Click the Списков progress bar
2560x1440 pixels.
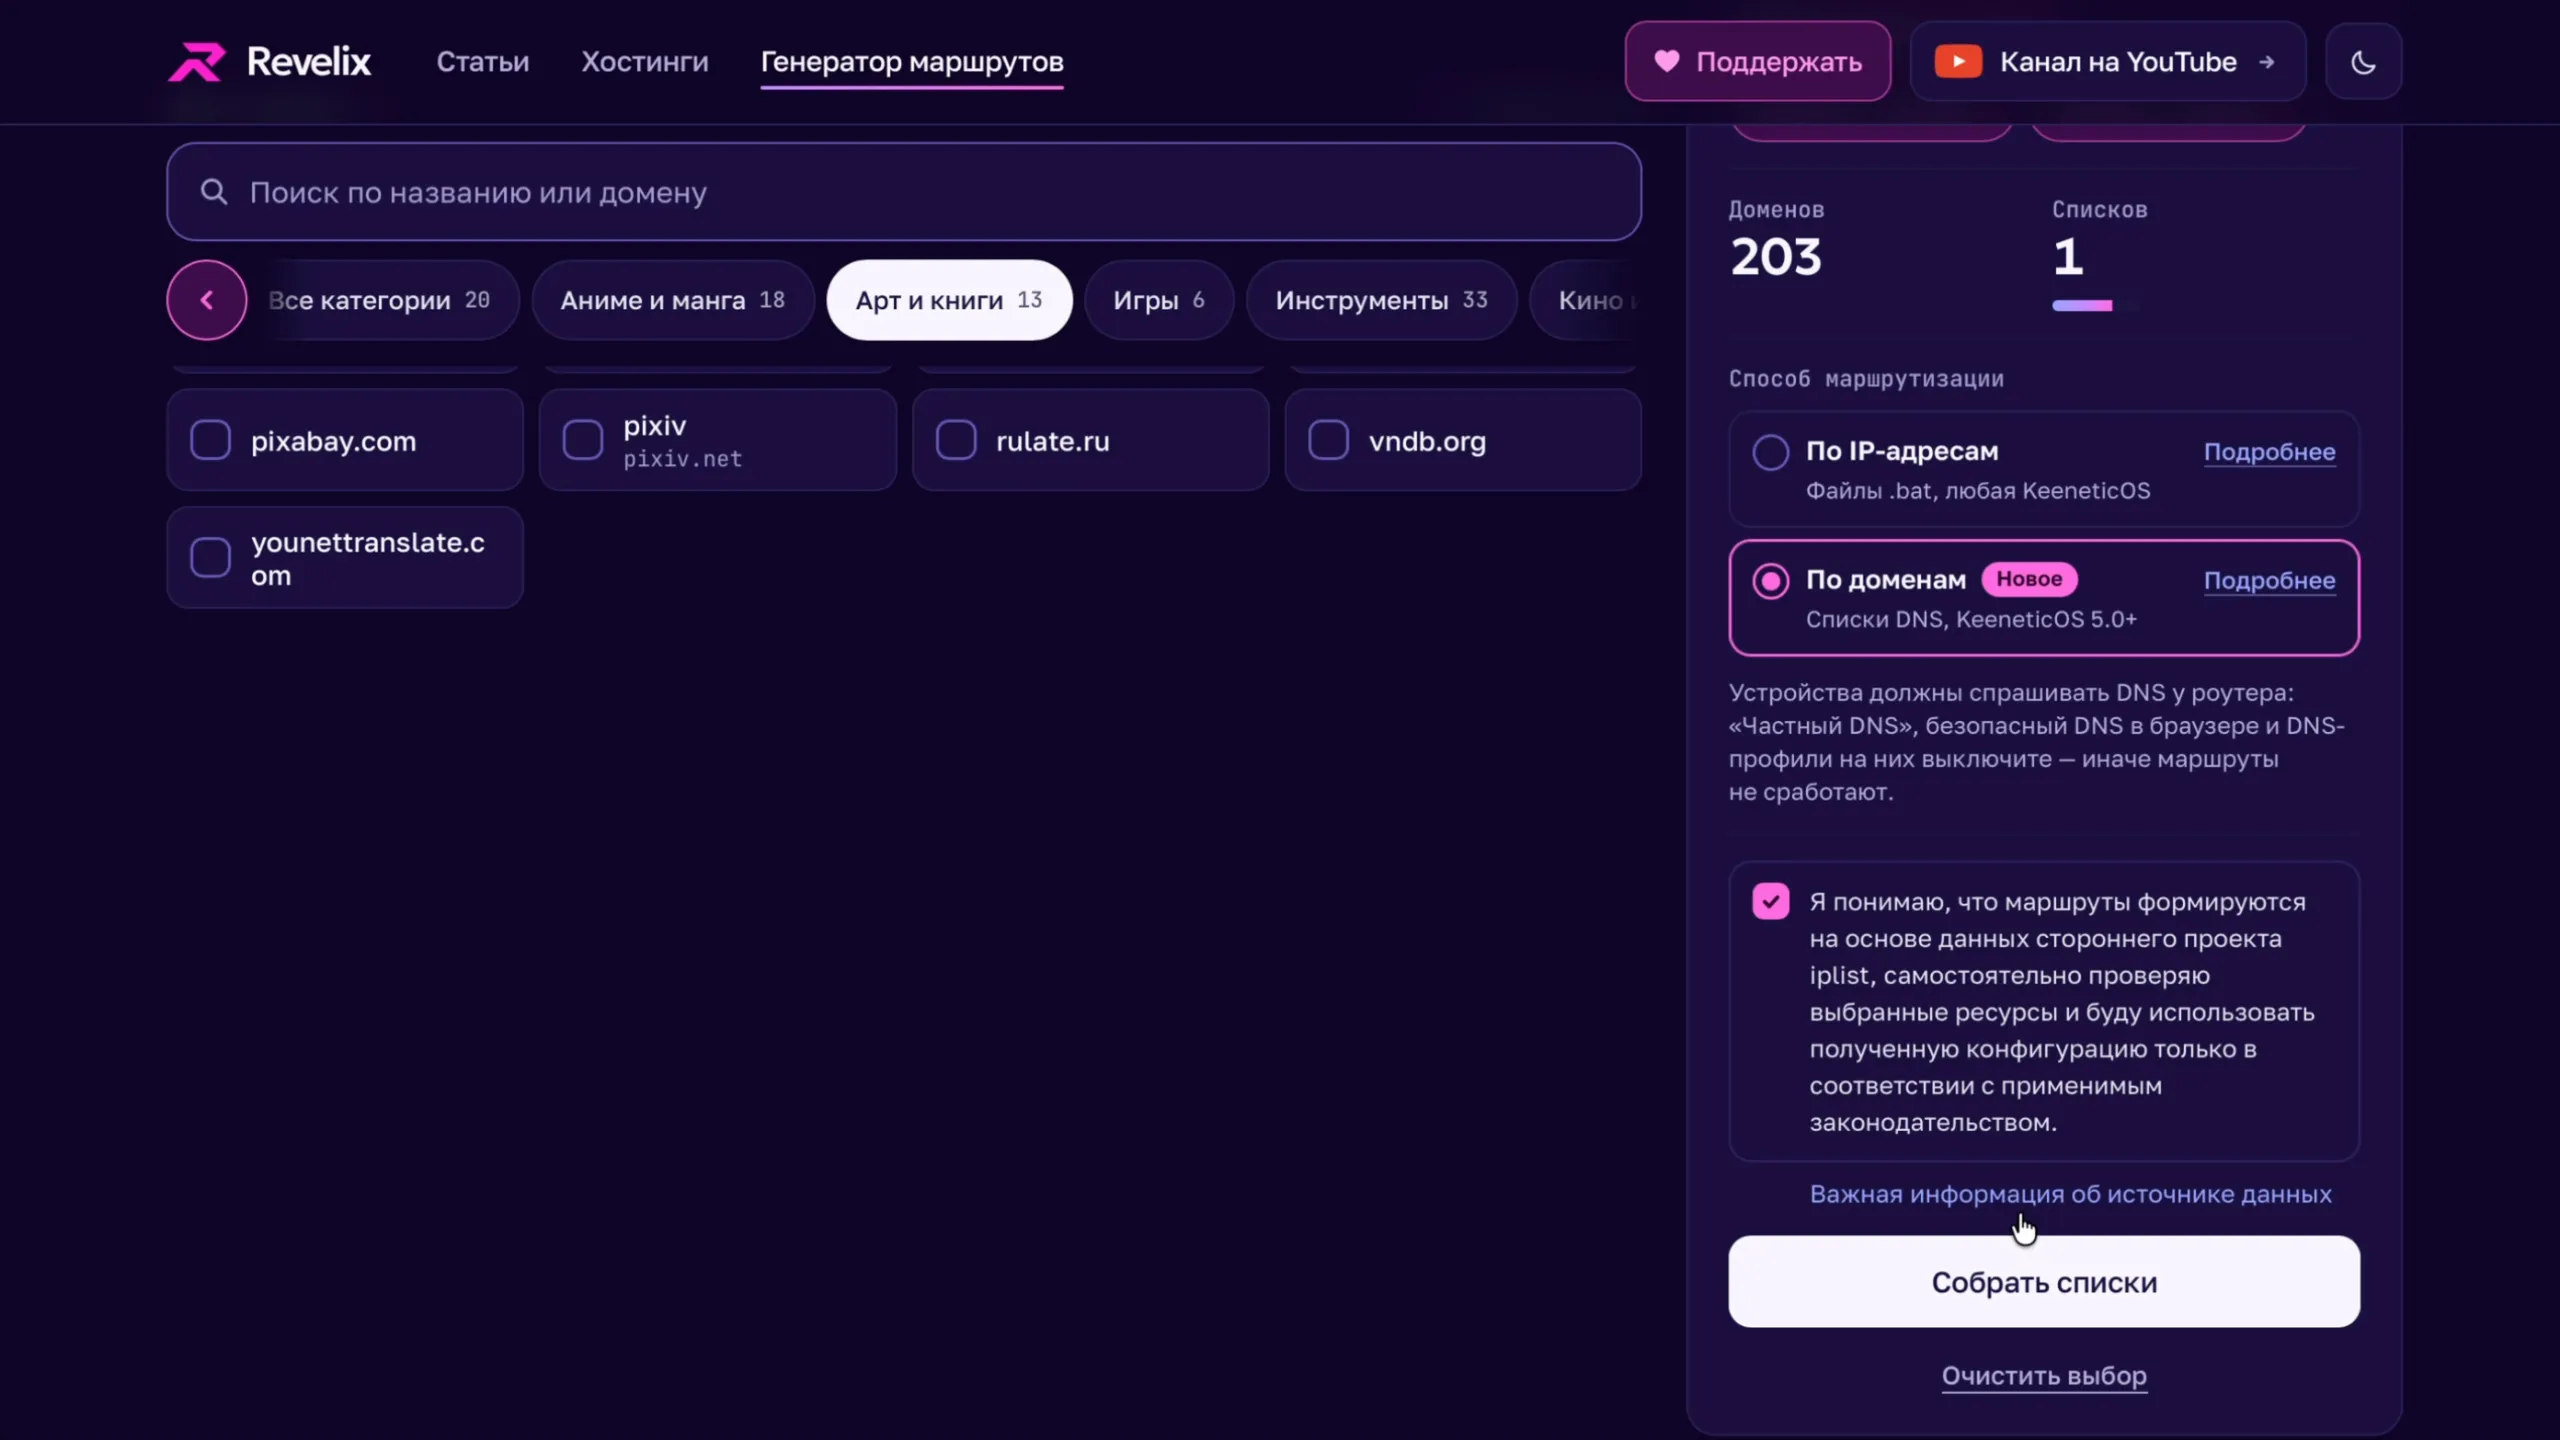[x=2095, y=306]
